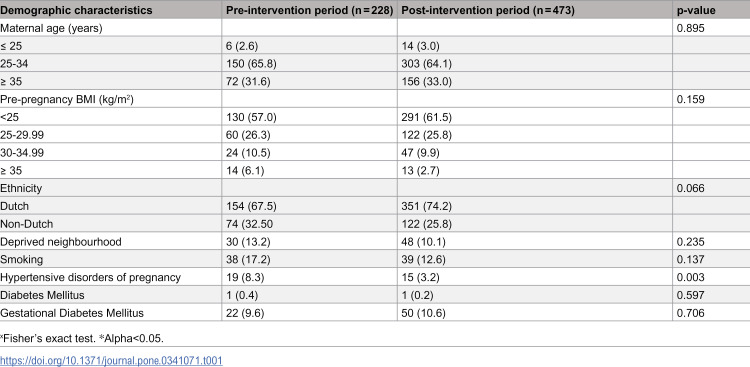Select the Deprived neighbourhood row label
The image size is (750, 367).
click(x=61, y=242)
